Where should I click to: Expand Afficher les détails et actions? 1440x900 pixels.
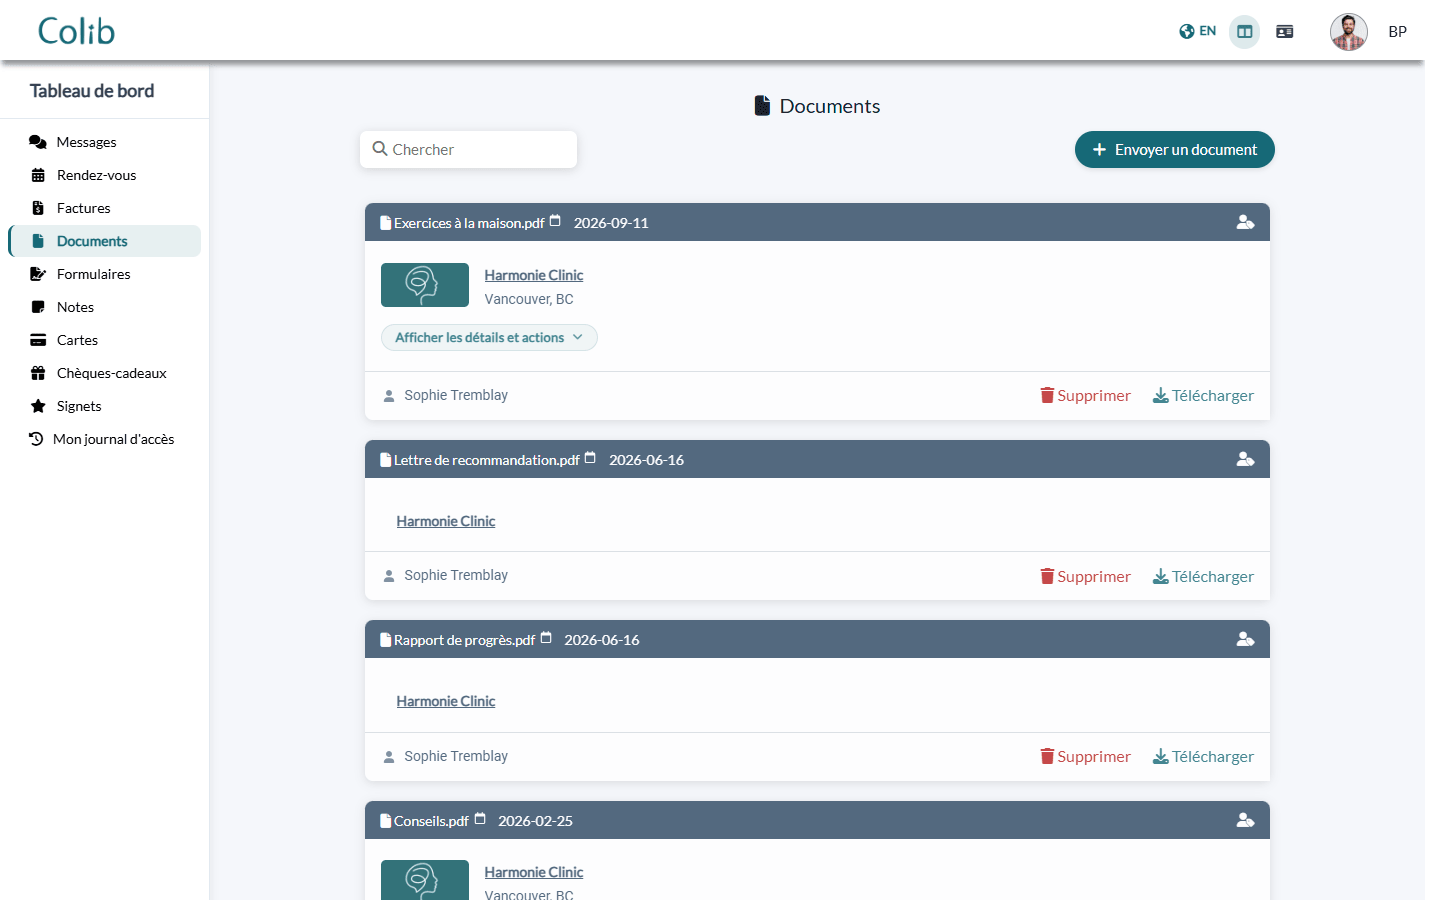point(489,338)
